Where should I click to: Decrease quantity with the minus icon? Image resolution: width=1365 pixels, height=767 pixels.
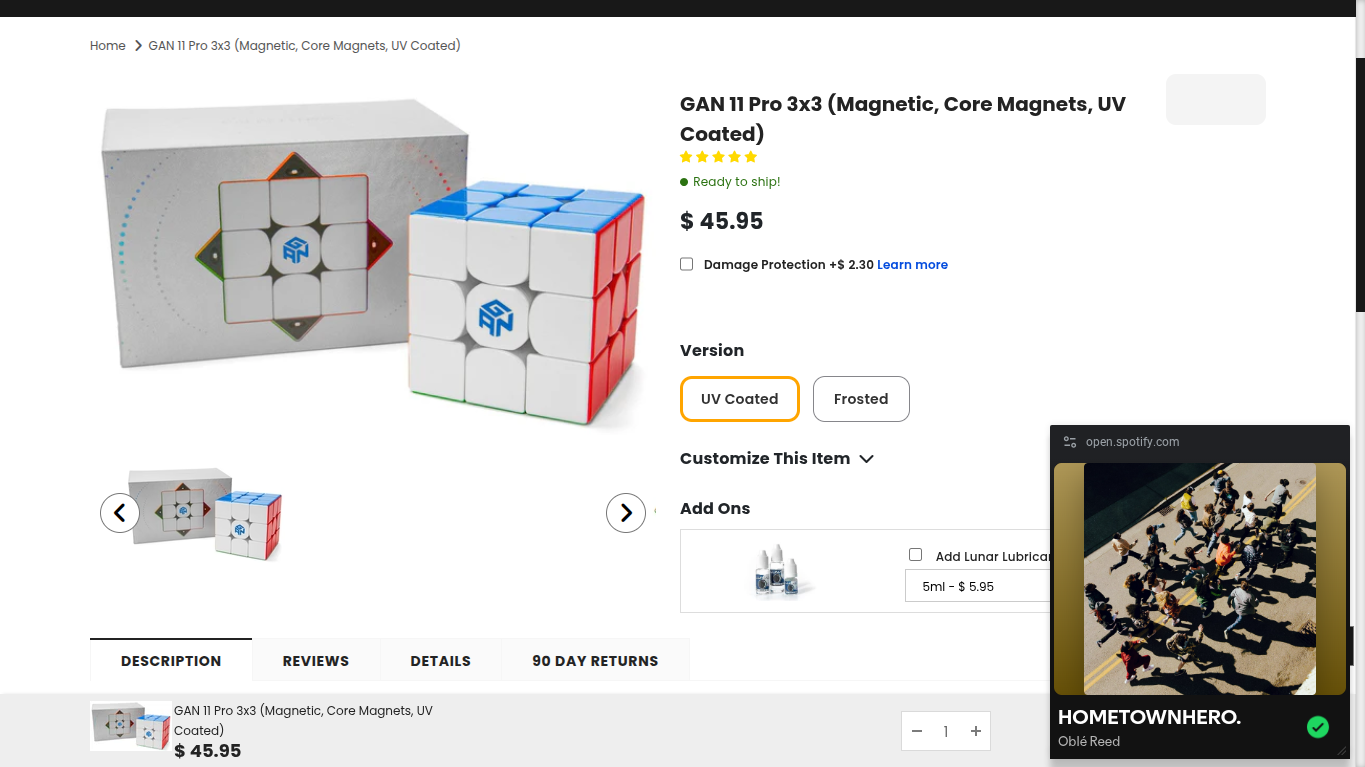coord(917,732)
